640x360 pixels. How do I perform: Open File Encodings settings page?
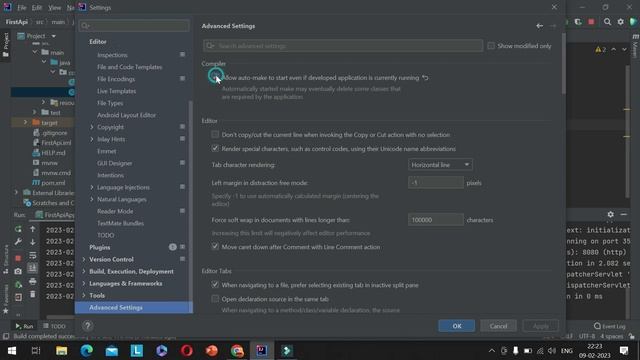(116, 79)
